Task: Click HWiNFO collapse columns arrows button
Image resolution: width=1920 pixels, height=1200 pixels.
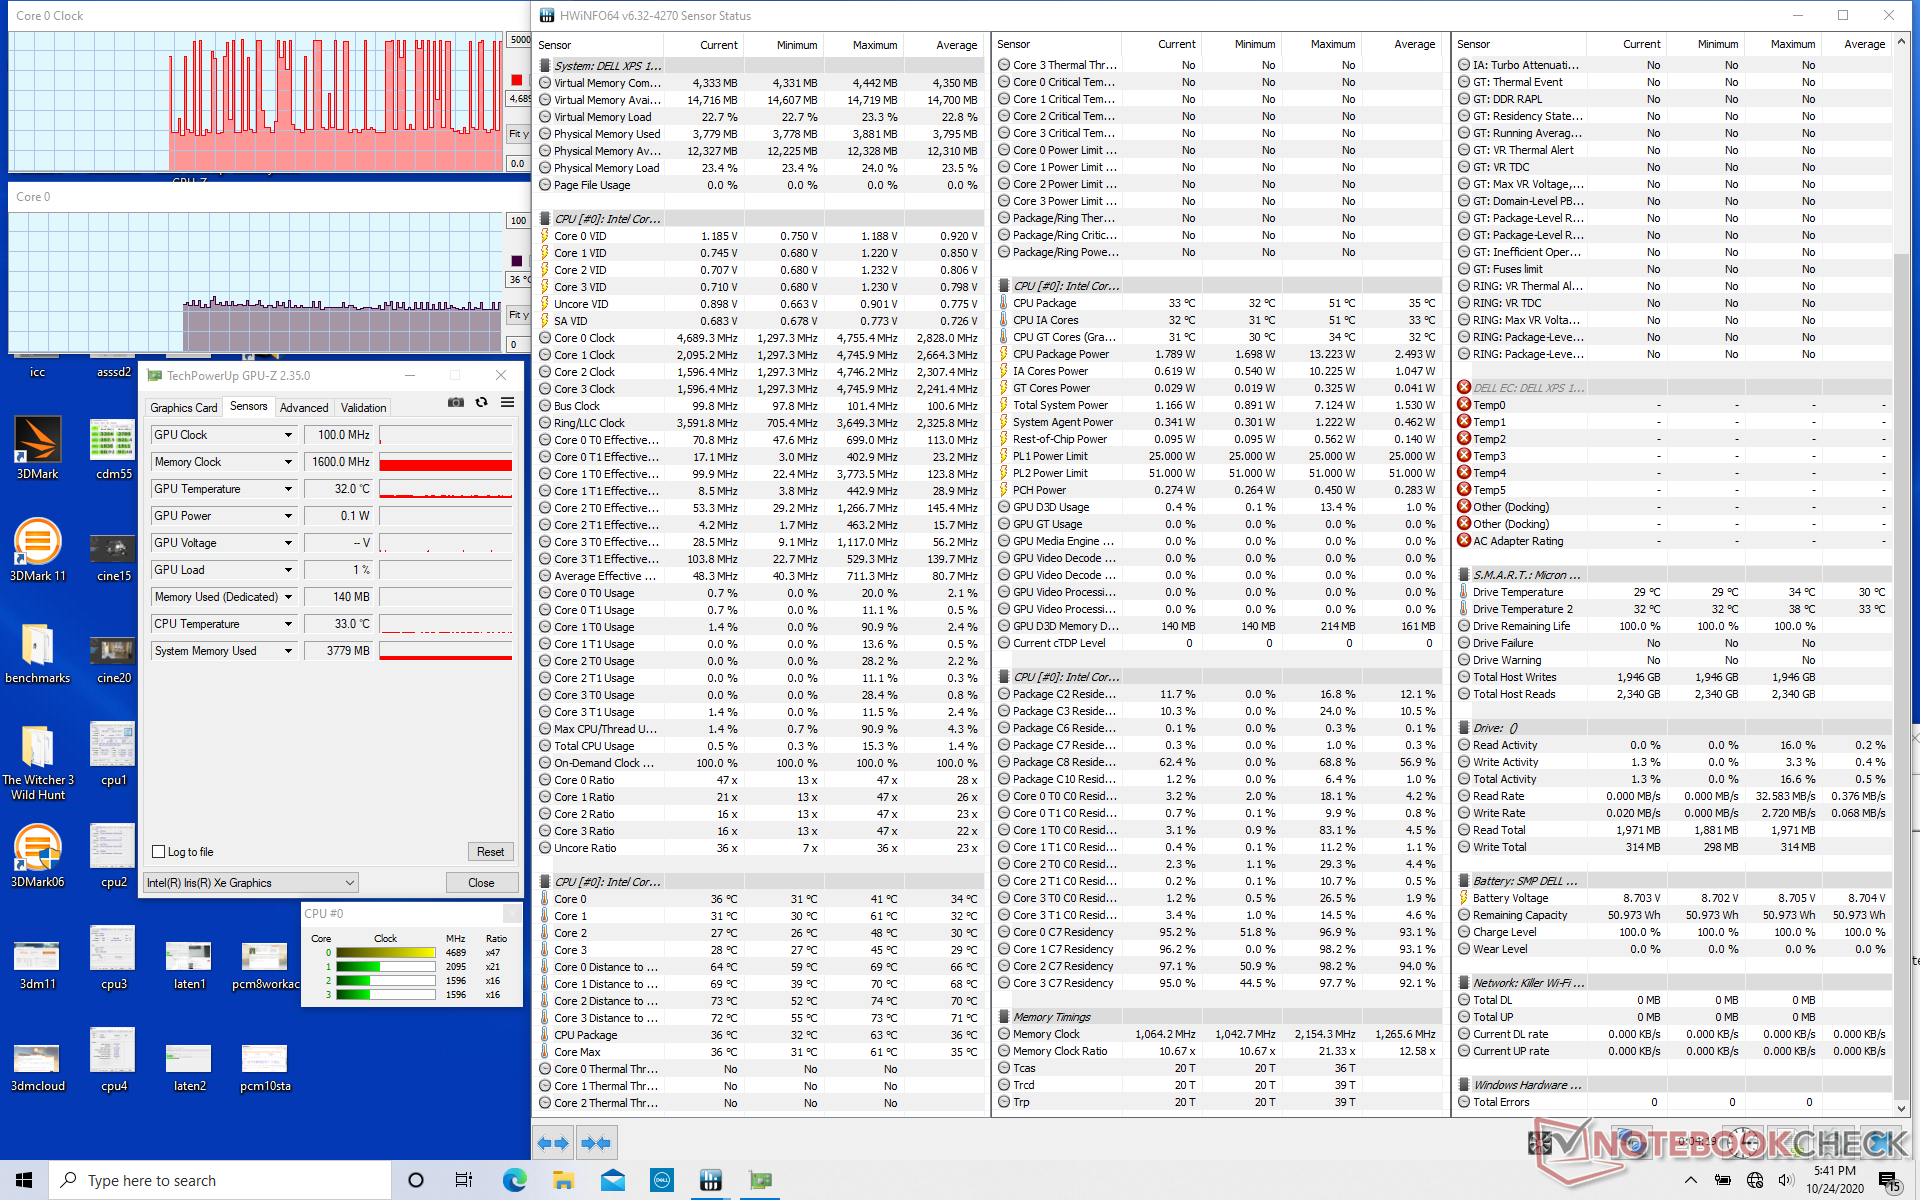Action: 596,1143
